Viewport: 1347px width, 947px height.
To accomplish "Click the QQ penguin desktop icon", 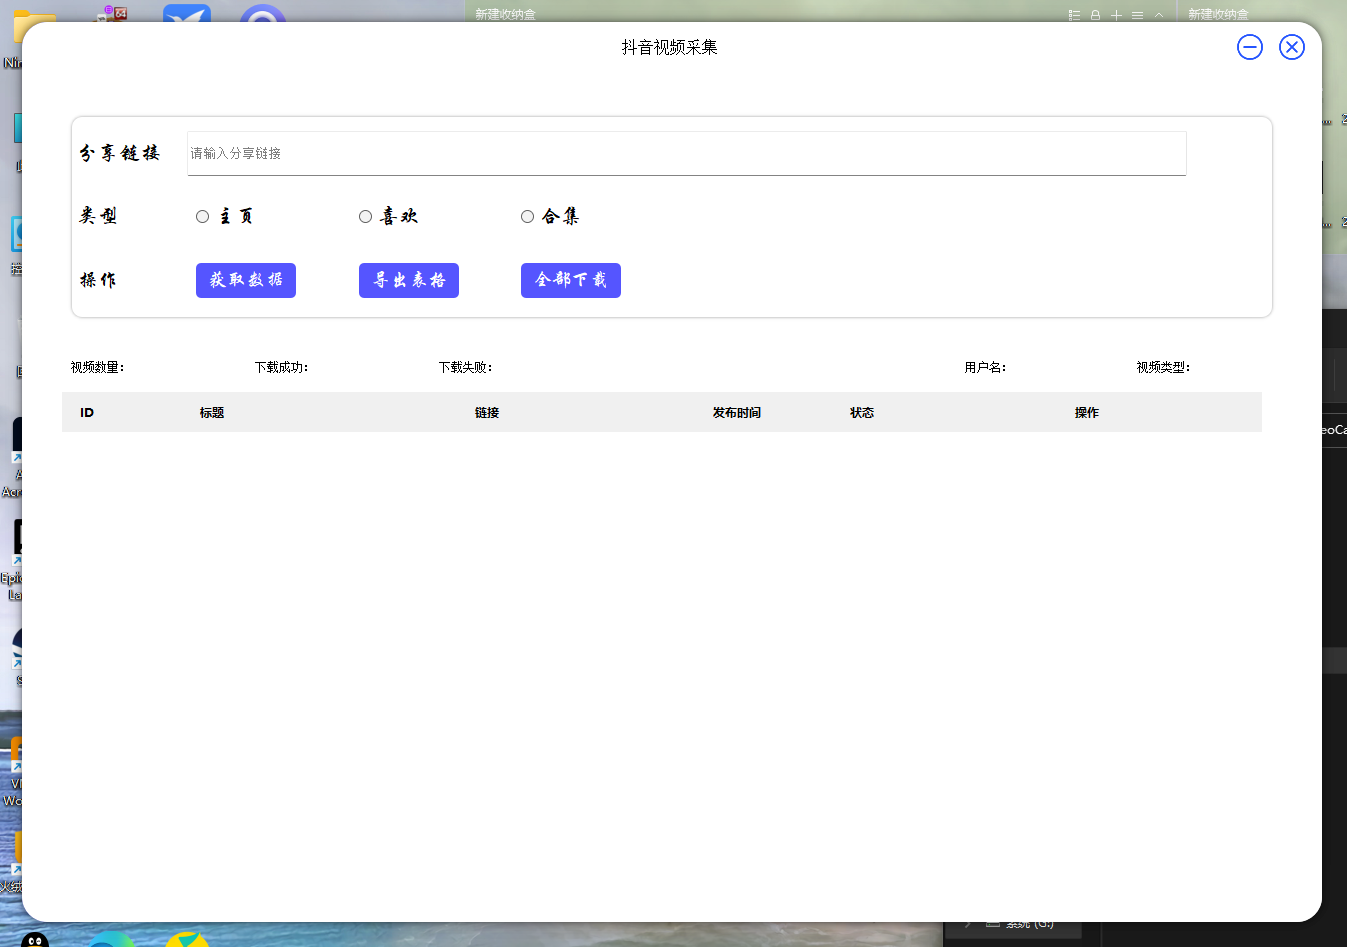I will (x=35, y=939).
